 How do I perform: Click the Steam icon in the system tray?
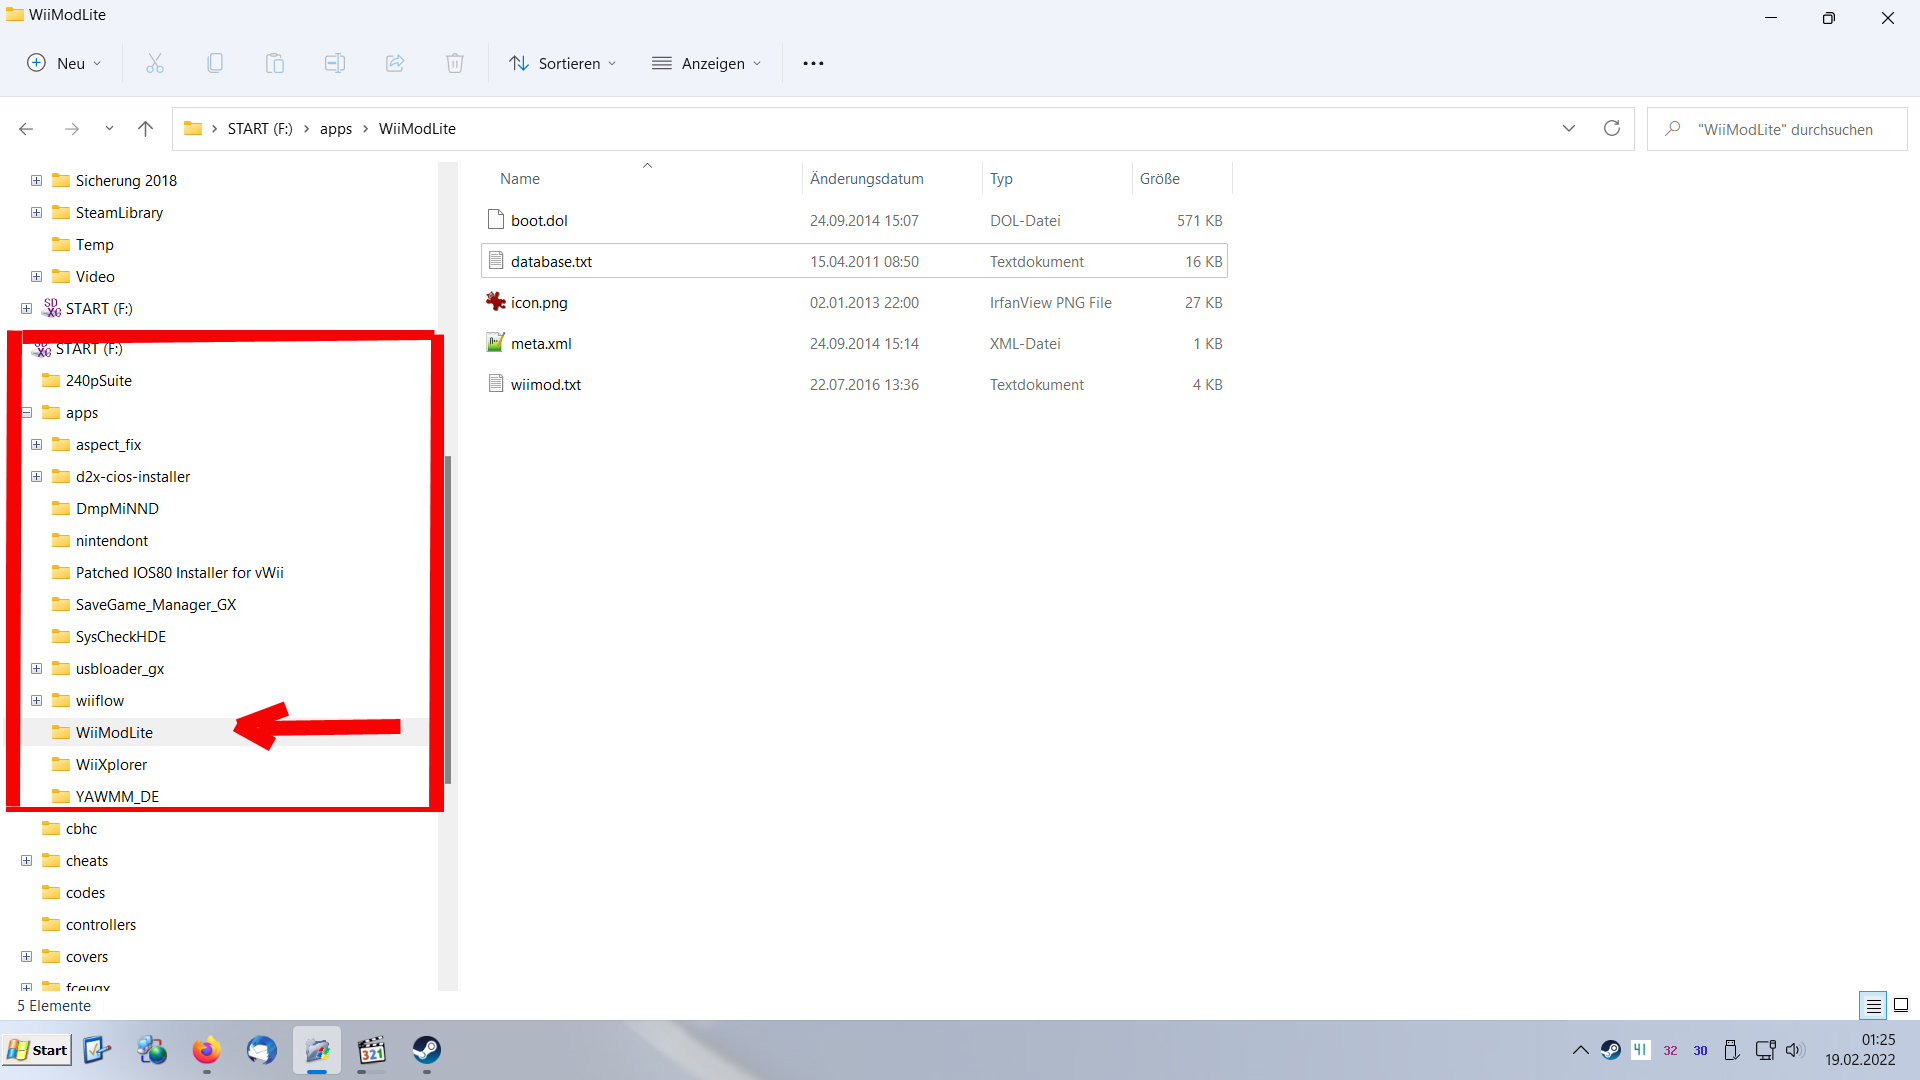pyautogui.click(x=1611, y=1050)
